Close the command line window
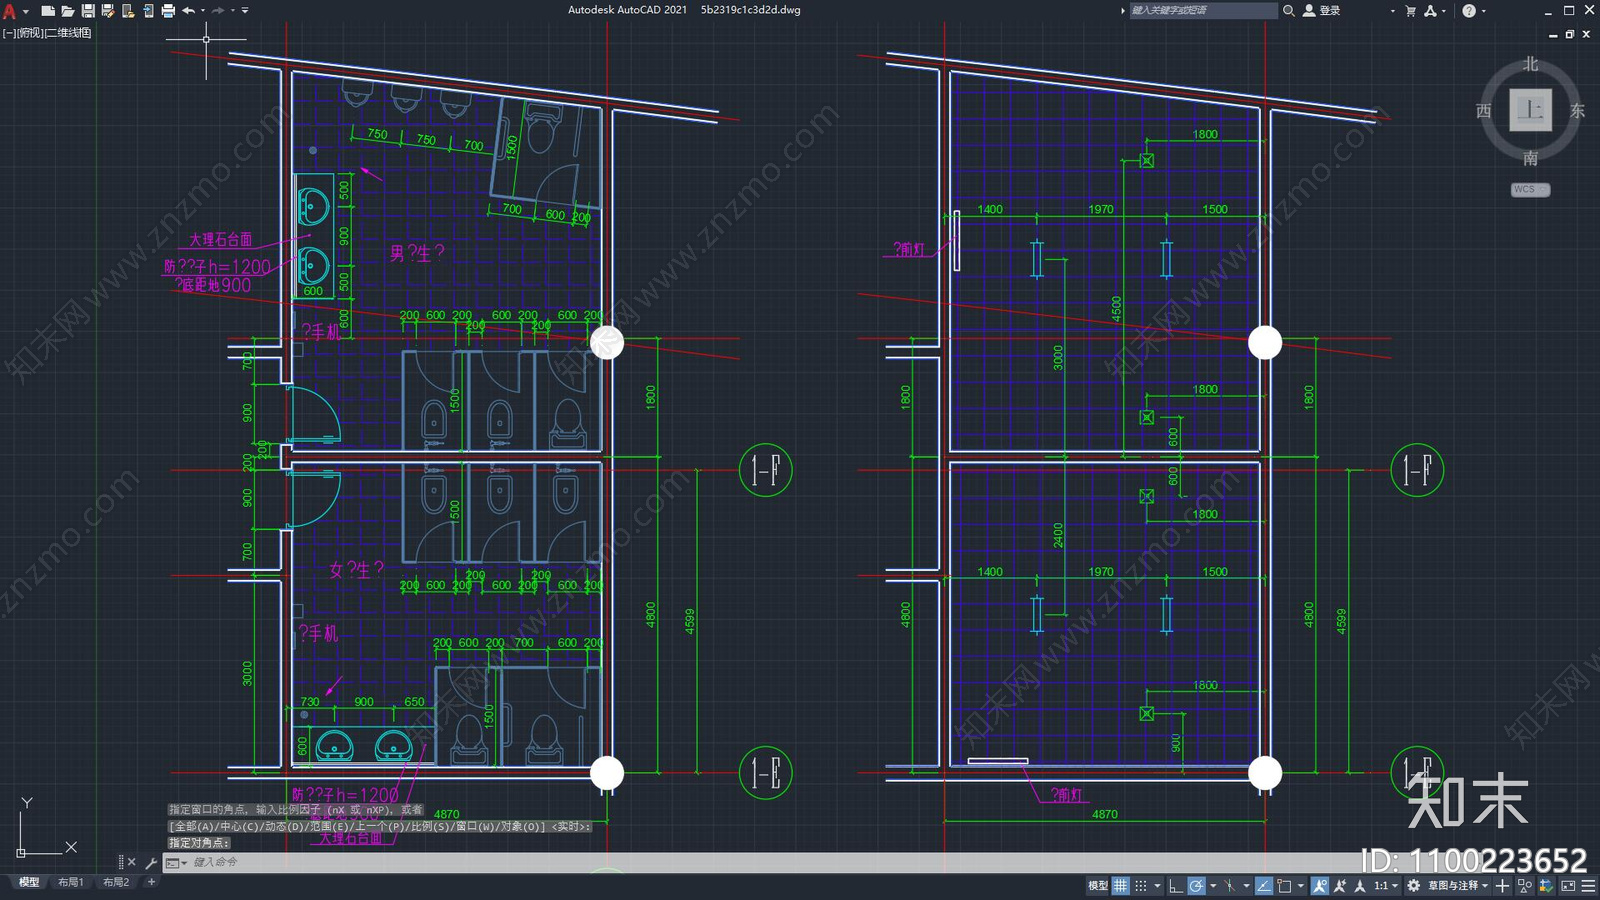The height and width of the screenshot is (900, 1600). [x=131, y=862]
